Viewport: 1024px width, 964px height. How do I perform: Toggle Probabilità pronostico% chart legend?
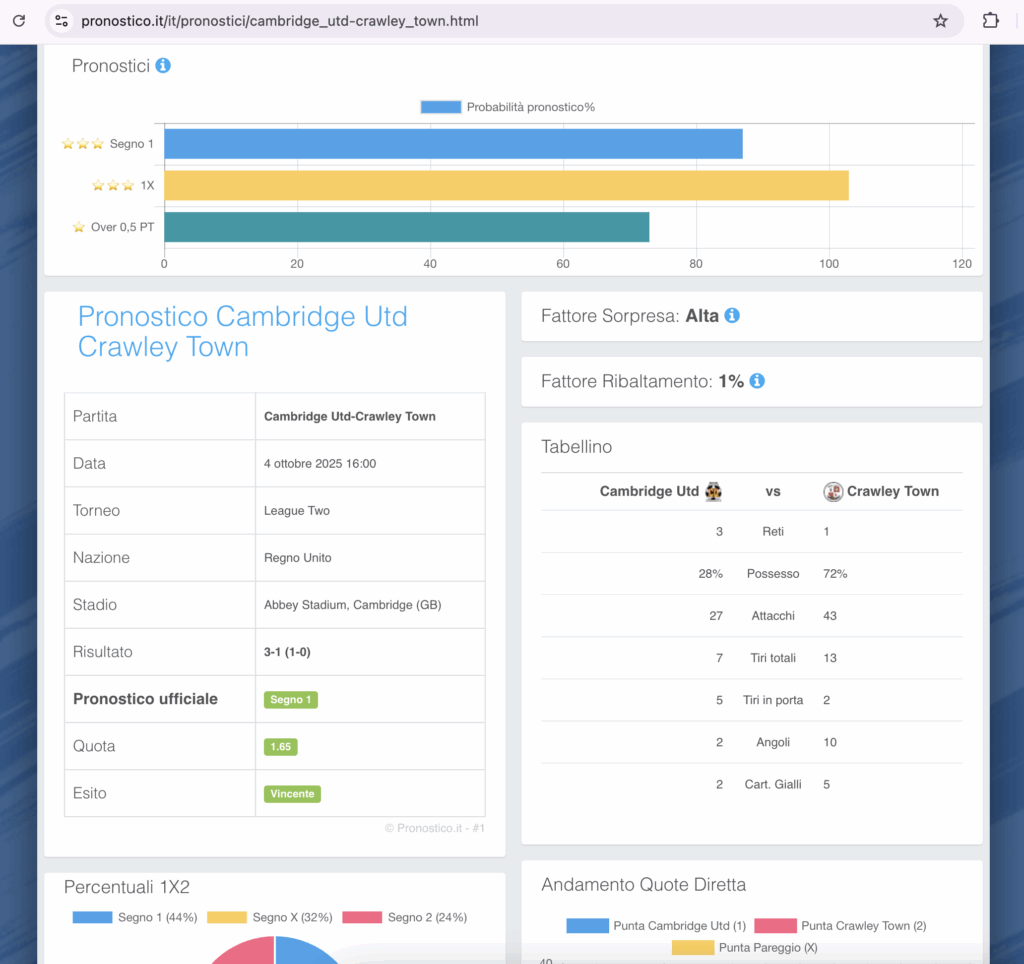pyautogui.click(x=508, y=107)
